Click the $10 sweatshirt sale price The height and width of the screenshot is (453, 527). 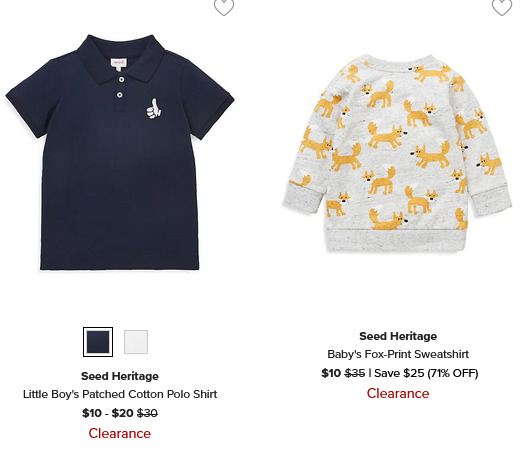tap(331, 373)
